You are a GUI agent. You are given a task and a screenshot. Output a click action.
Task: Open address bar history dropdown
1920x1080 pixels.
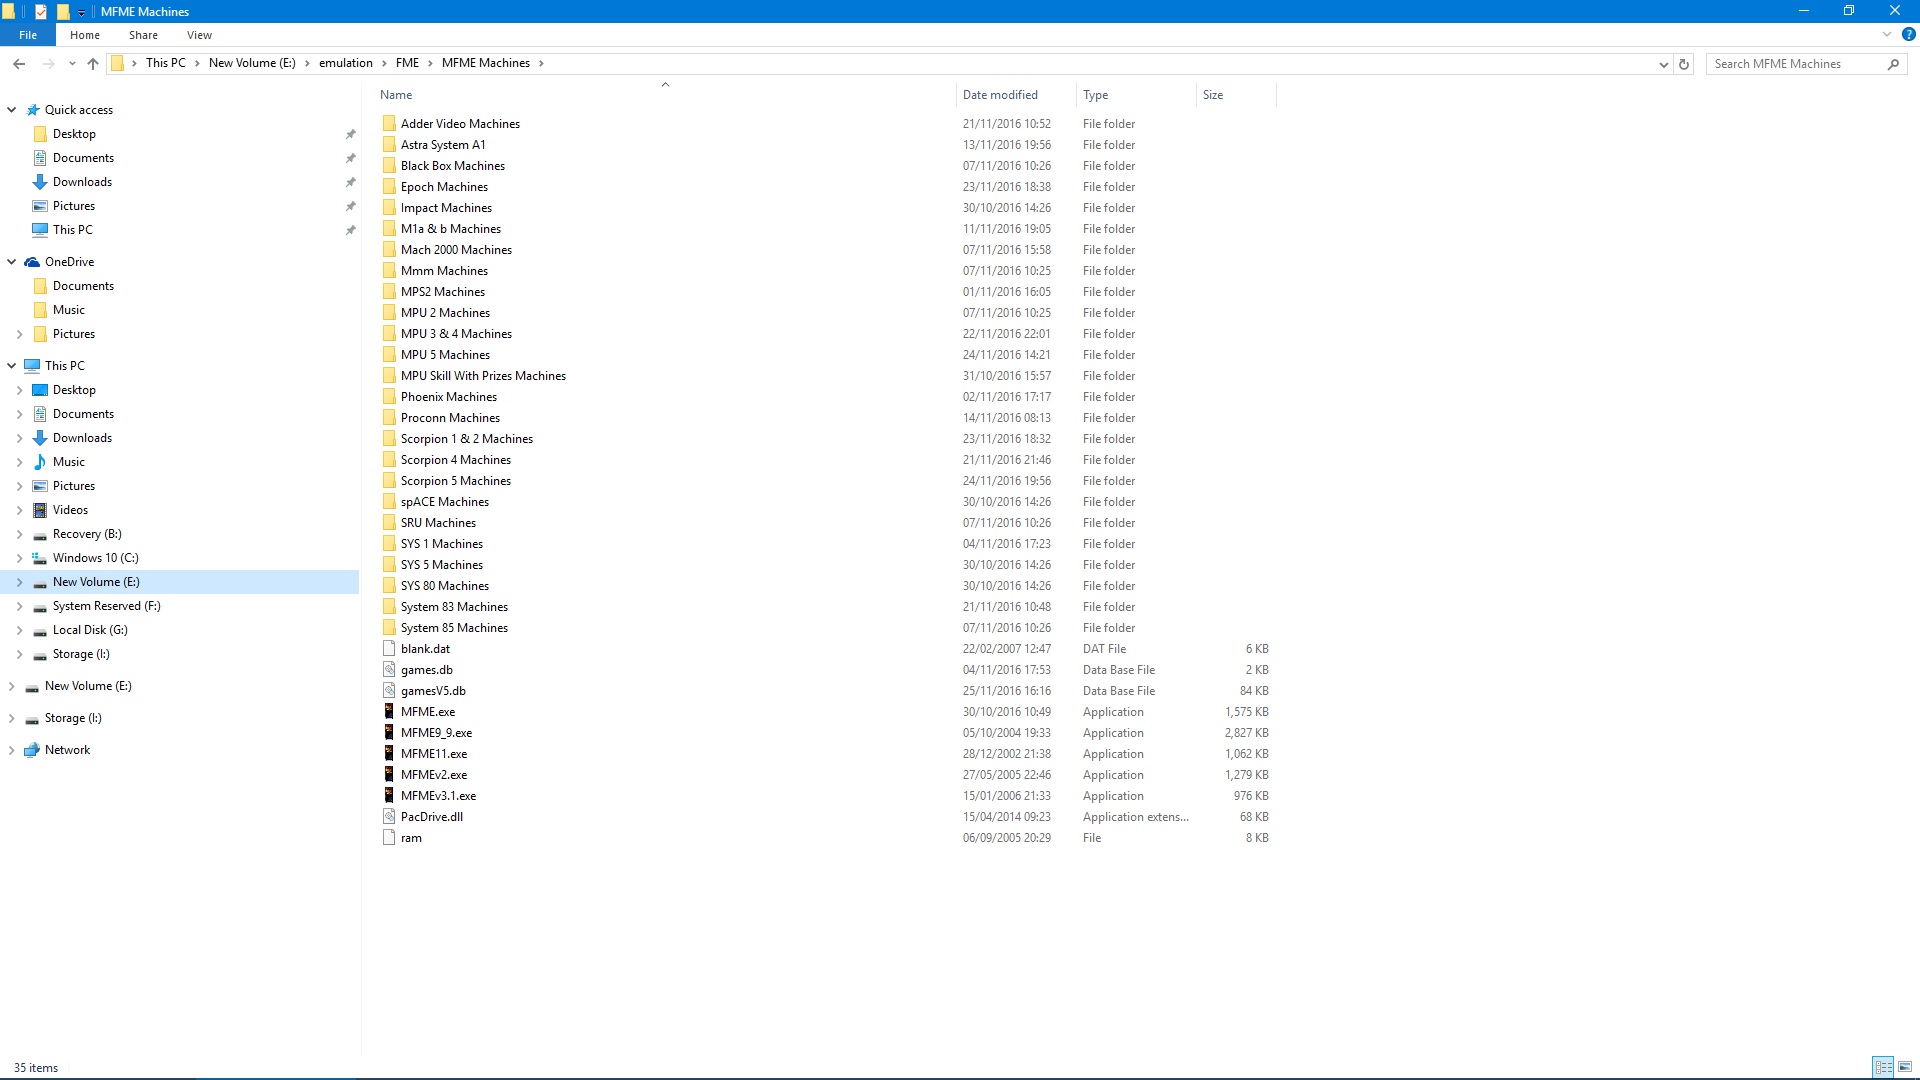point(1664,64)
